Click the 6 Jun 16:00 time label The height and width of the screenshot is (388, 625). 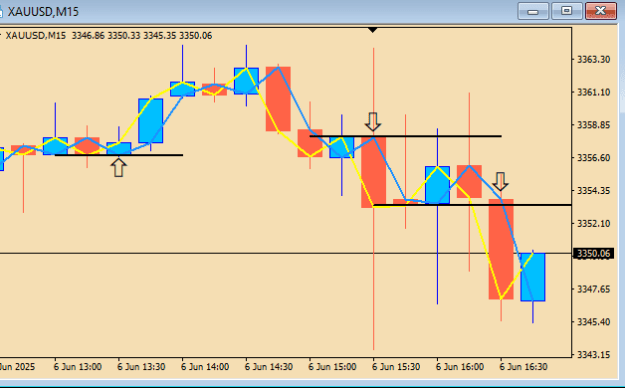pyautogui.click(x=460, y=366)
